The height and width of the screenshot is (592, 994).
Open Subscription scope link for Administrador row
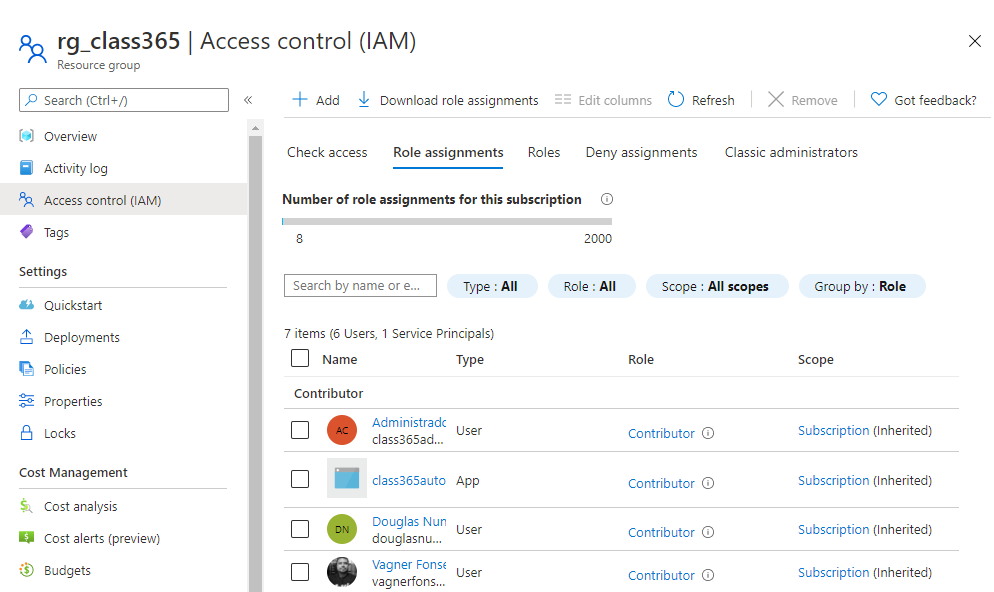pos(833,430)
